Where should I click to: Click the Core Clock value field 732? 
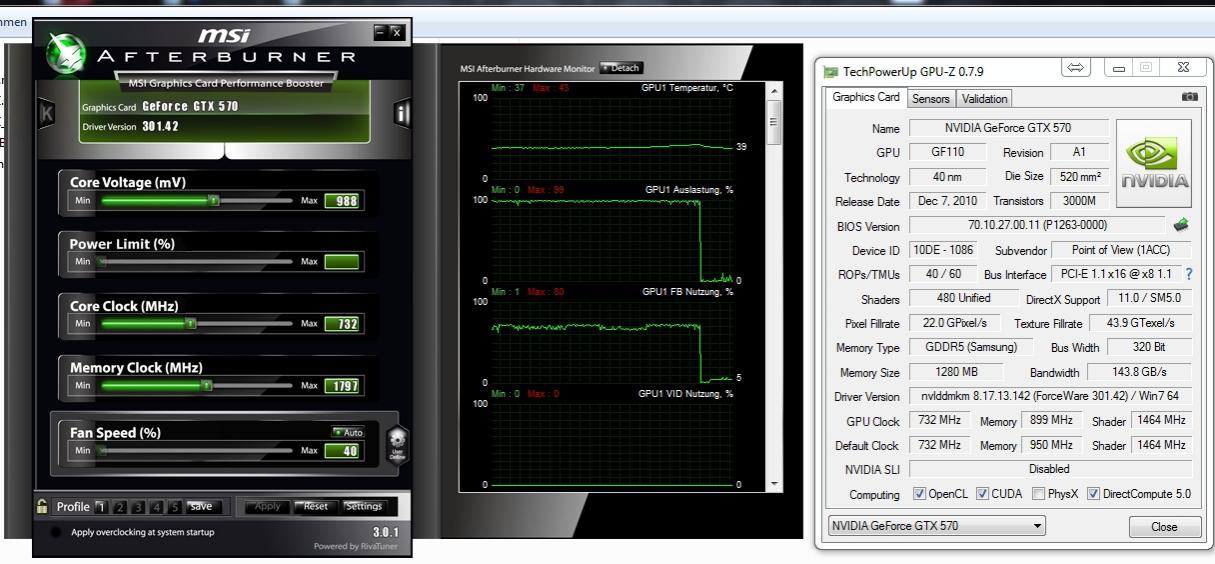click(x=341, y=324)
